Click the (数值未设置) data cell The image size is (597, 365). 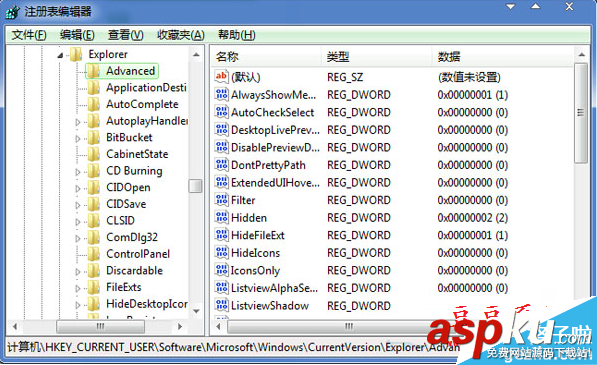click(x=469, y=77)
